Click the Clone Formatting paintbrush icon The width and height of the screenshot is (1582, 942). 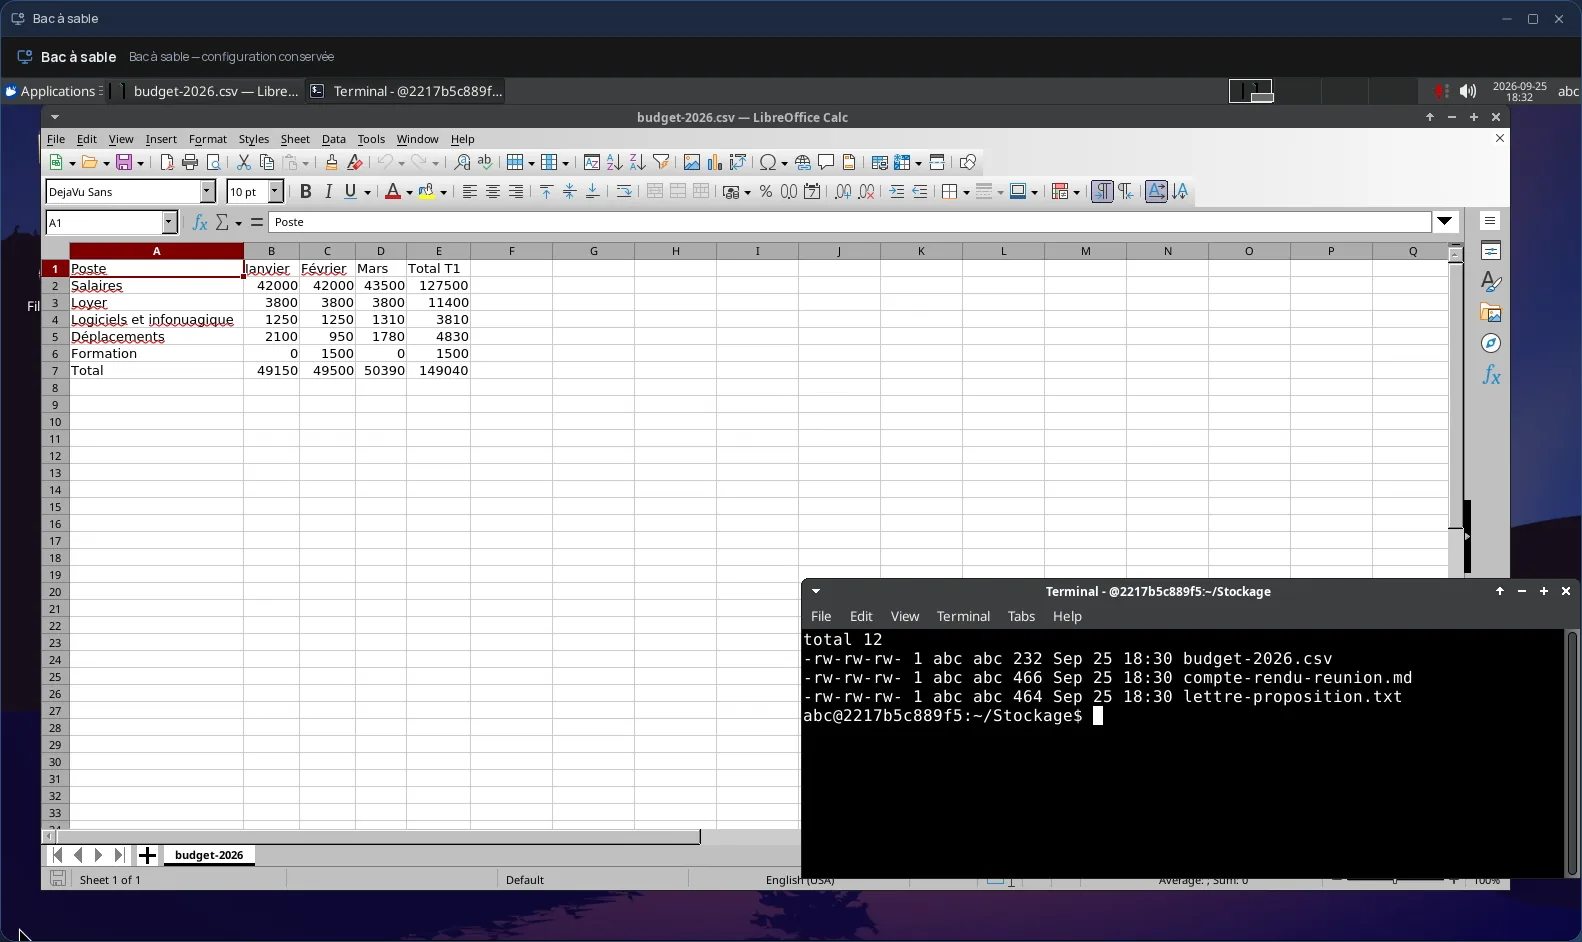[332, 162]
